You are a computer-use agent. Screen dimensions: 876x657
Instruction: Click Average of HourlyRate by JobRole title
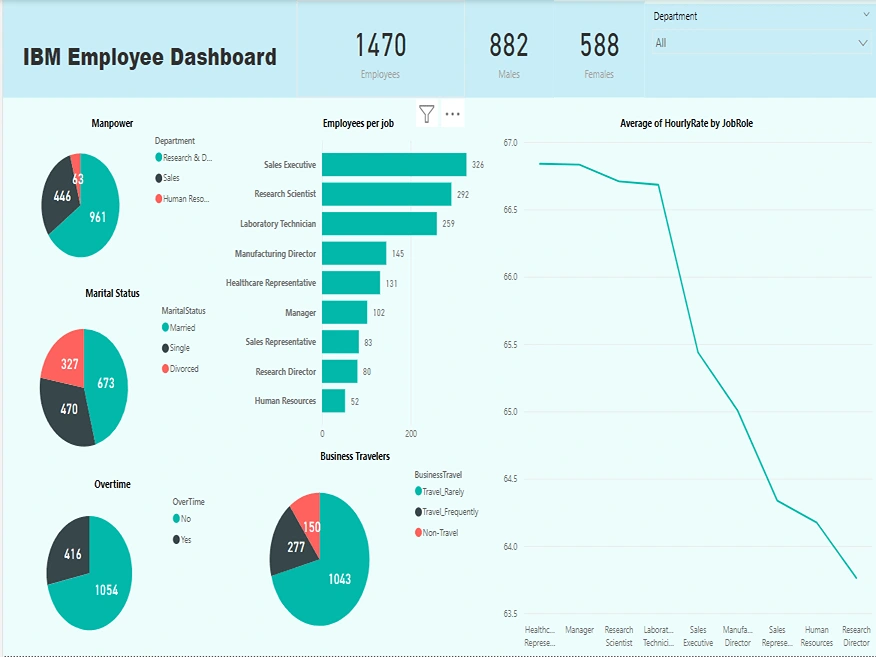pyautogui.click(x=687, y=123)
